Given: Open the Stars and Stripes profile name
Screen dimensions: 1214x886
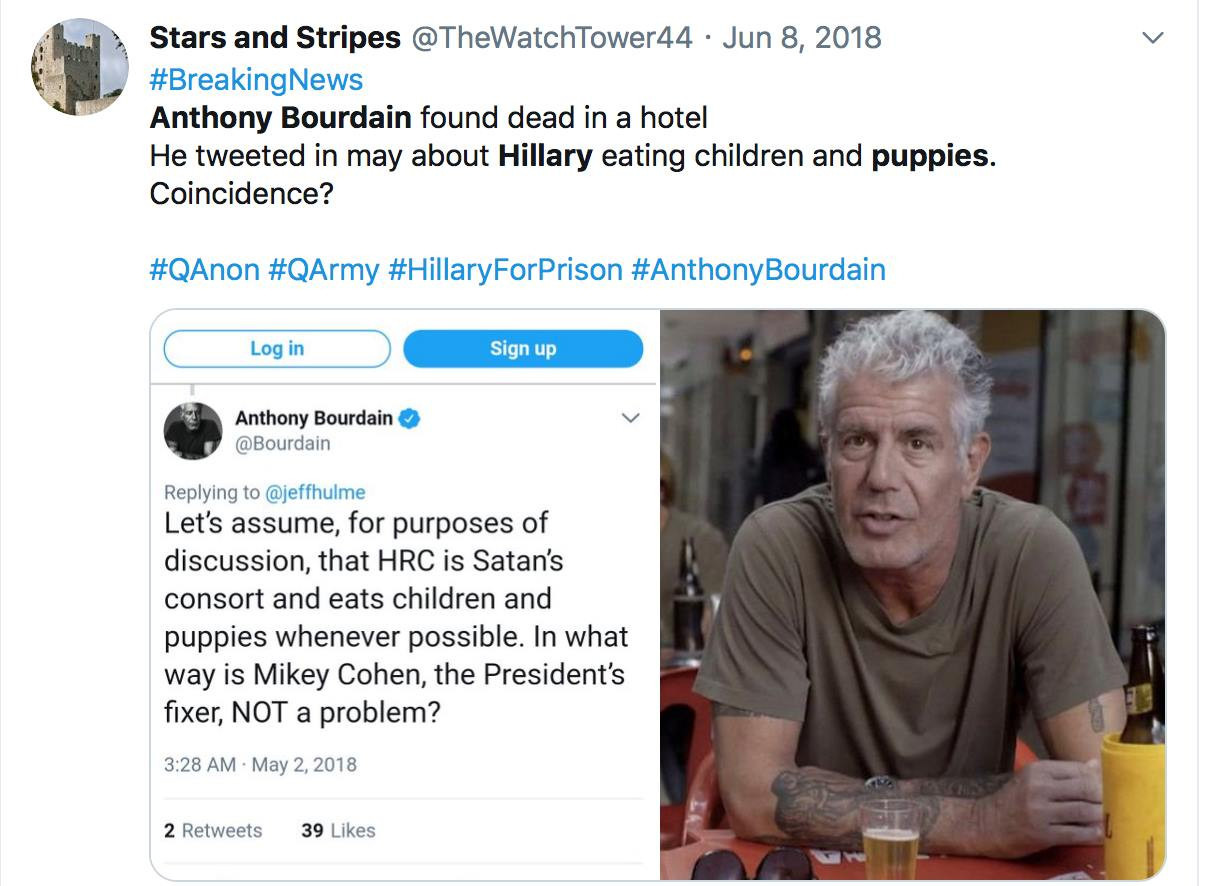Looking at the screenshot, I should [x=274, y=38].
